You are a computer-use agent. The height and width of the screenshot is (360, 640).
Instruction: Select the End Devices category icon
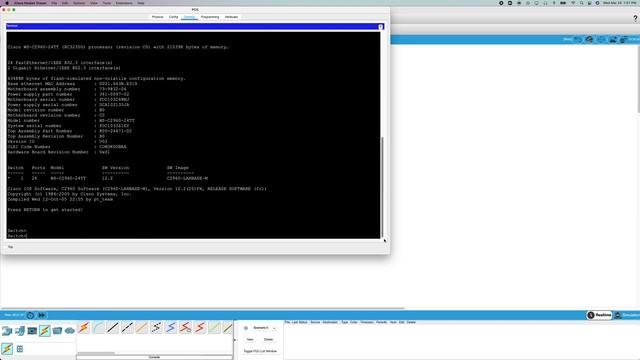[x=20, y=331]
